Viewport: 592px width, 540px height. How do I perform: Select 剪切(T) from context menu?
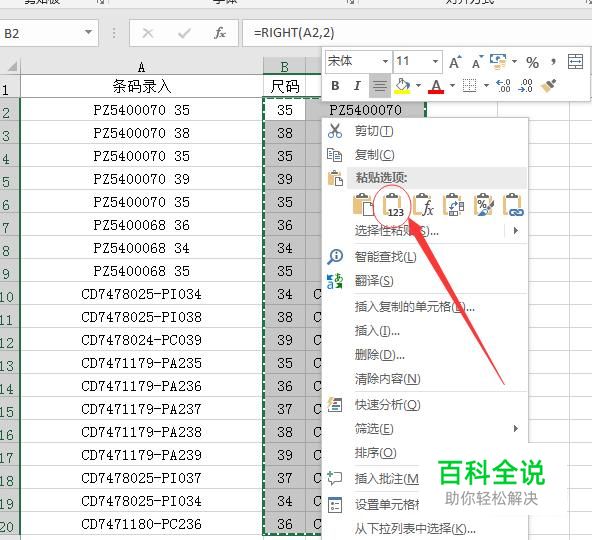click(425, 131)
